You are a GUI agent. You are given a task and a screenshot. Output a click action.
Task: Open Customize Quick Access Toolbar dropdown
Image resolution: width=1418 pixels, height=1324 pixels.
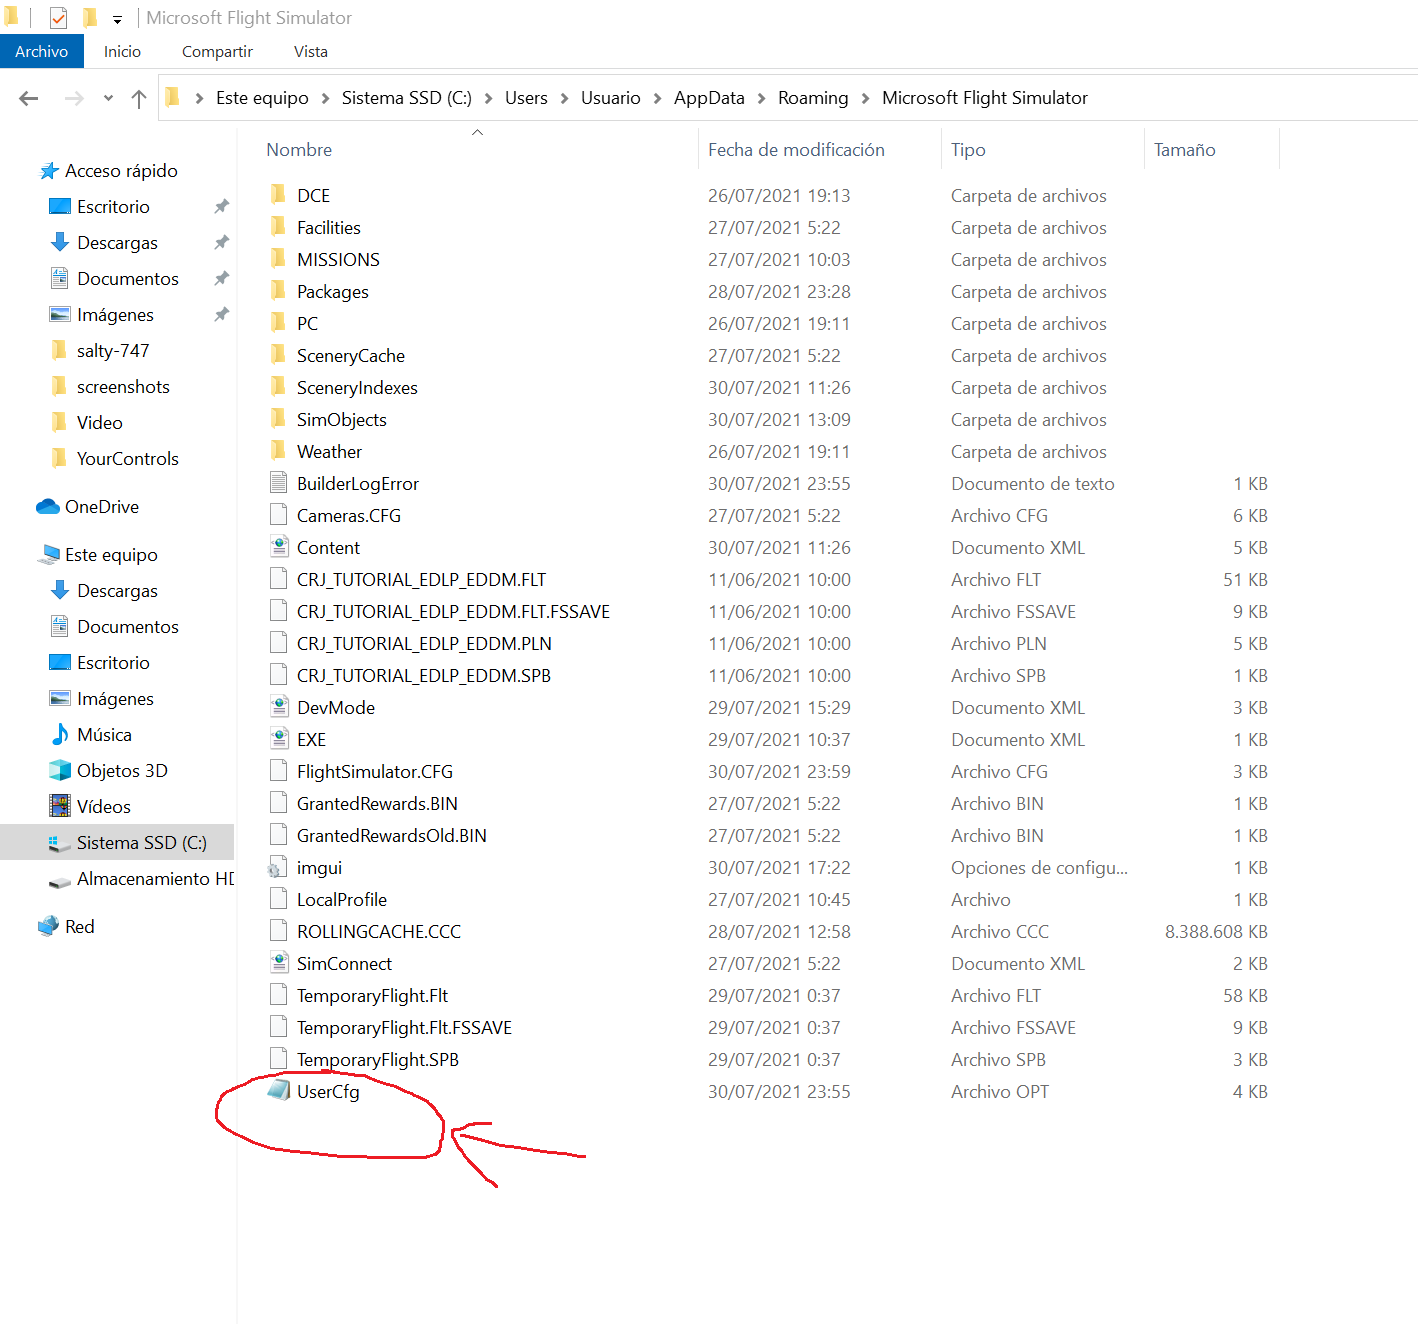pyautogui.click(x=117, y=19)
